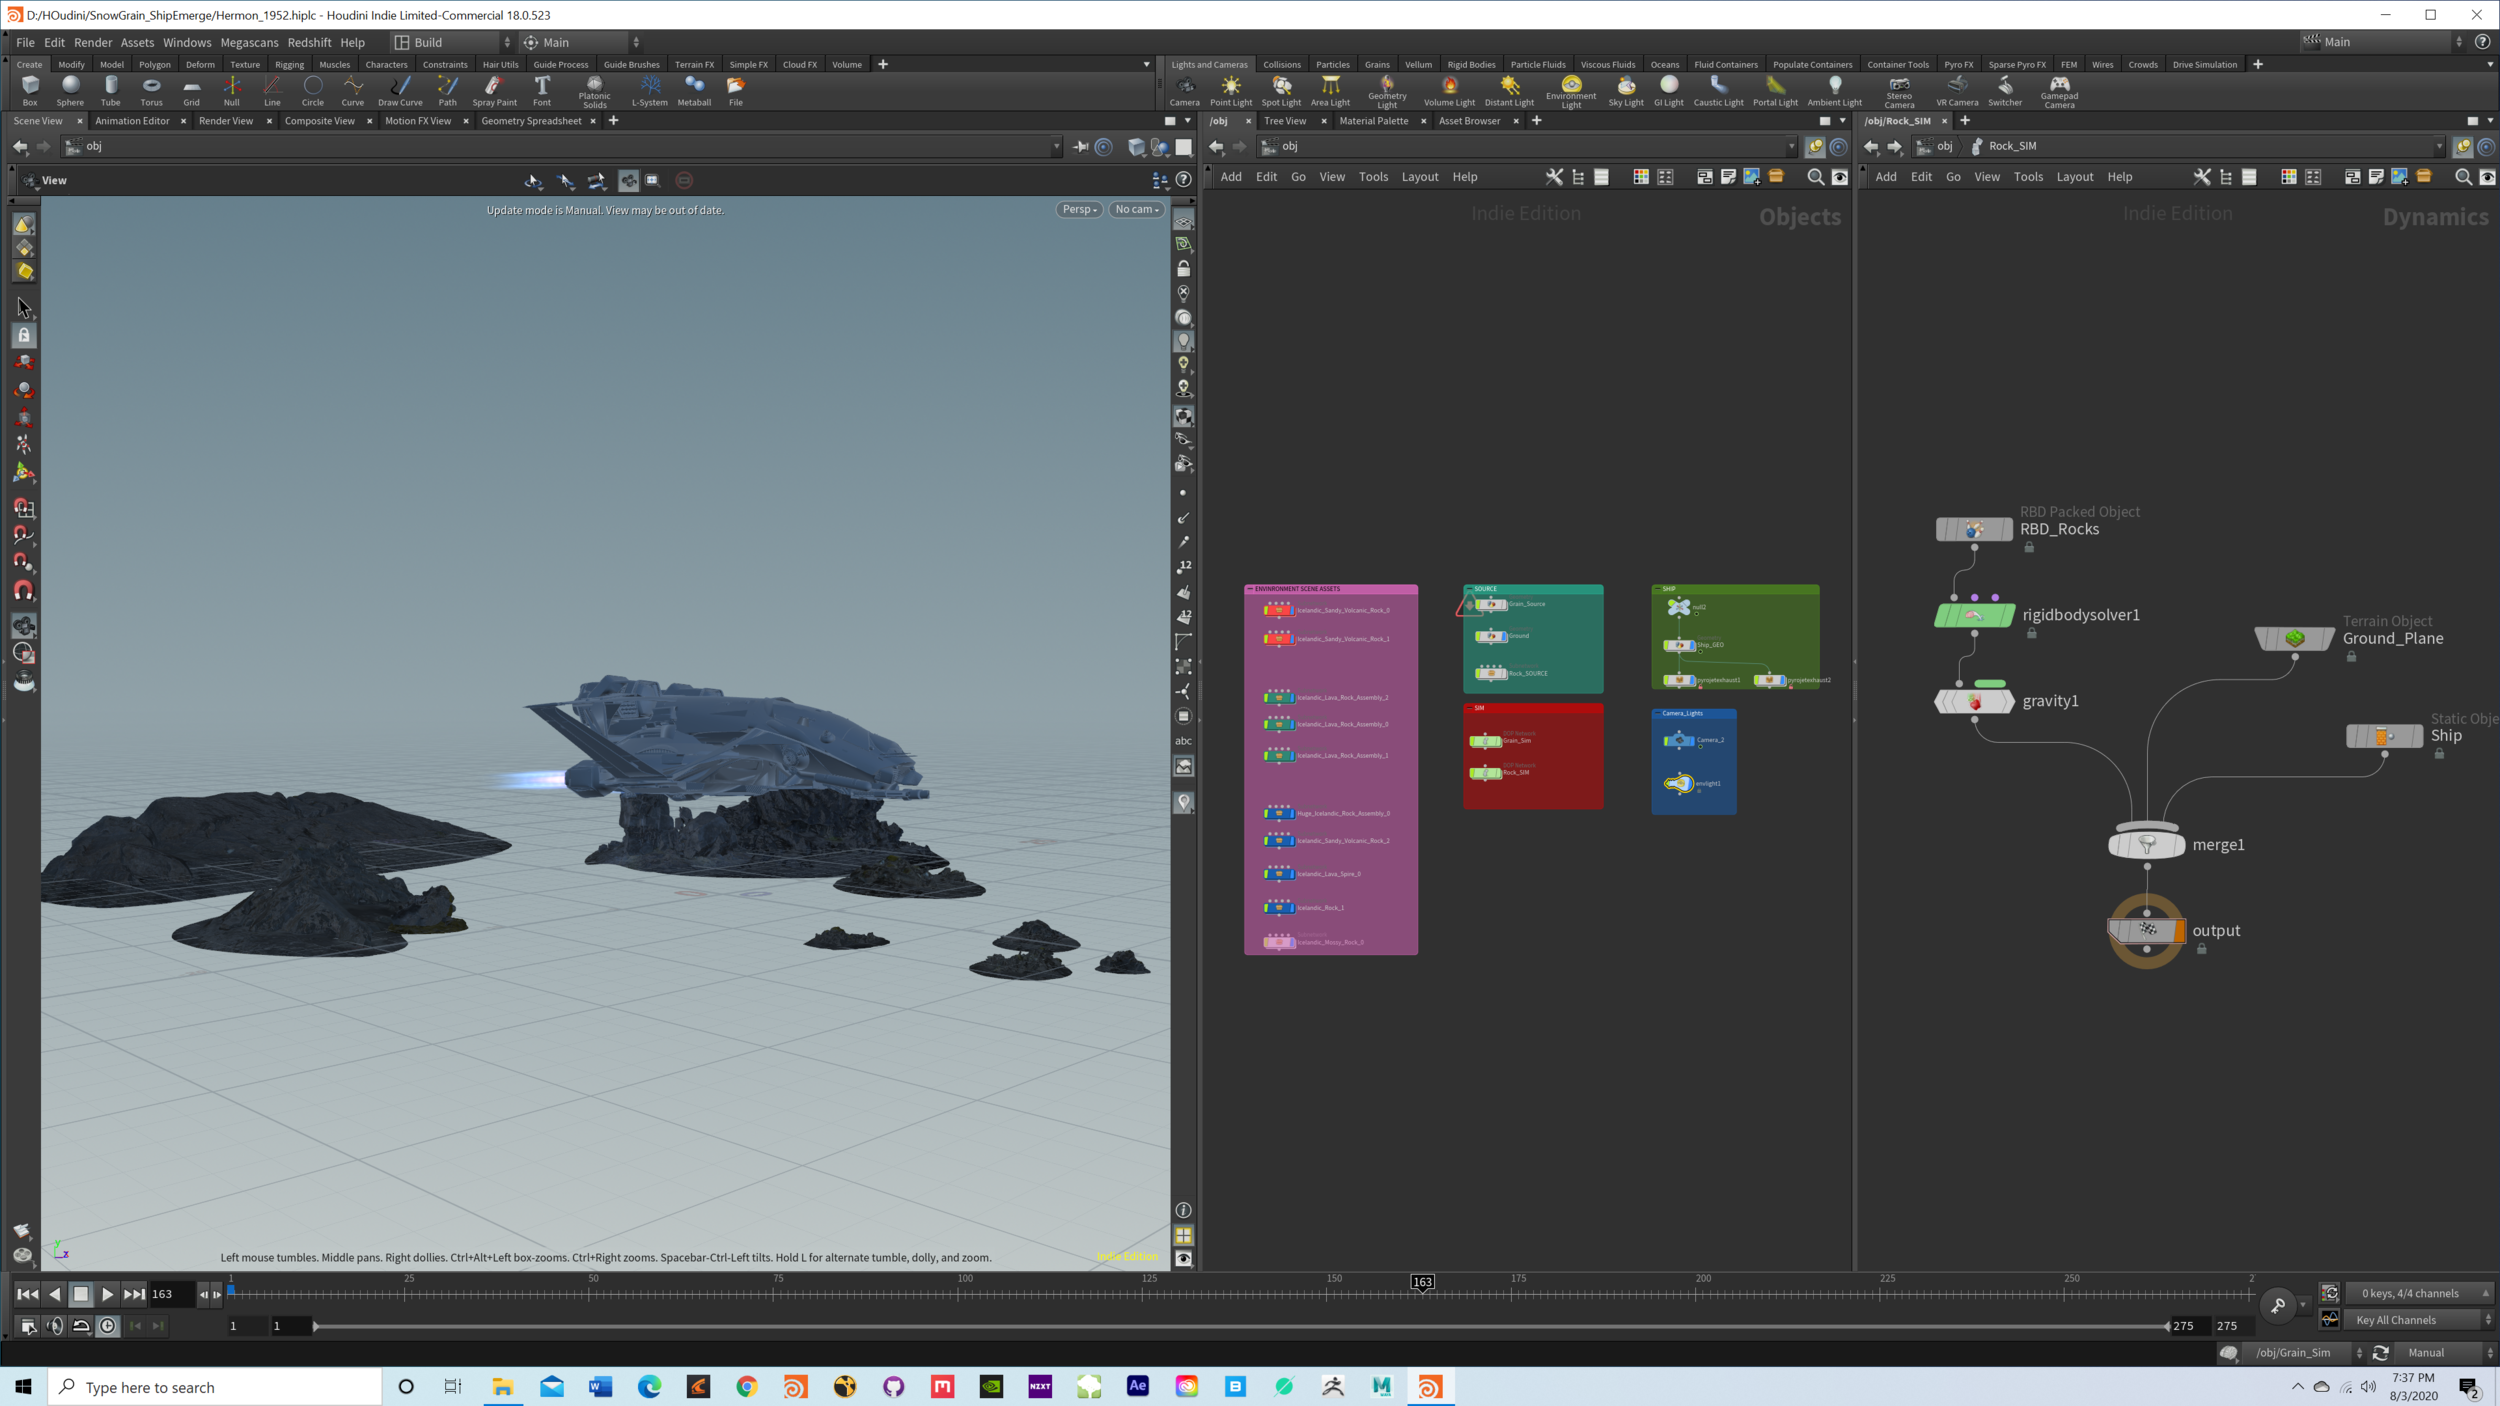
Task: Switch to the Geometry Spreadsheet tab
Action: [x=531, y=121]
